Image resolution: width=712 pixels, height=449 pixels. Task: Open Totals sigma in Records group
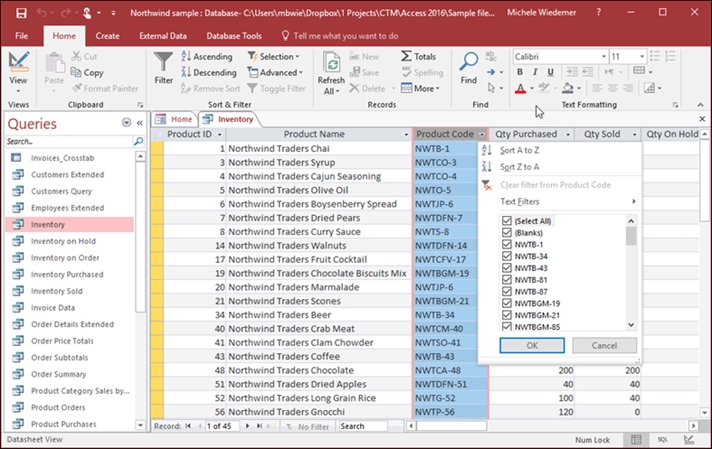(x=418, y=56)
